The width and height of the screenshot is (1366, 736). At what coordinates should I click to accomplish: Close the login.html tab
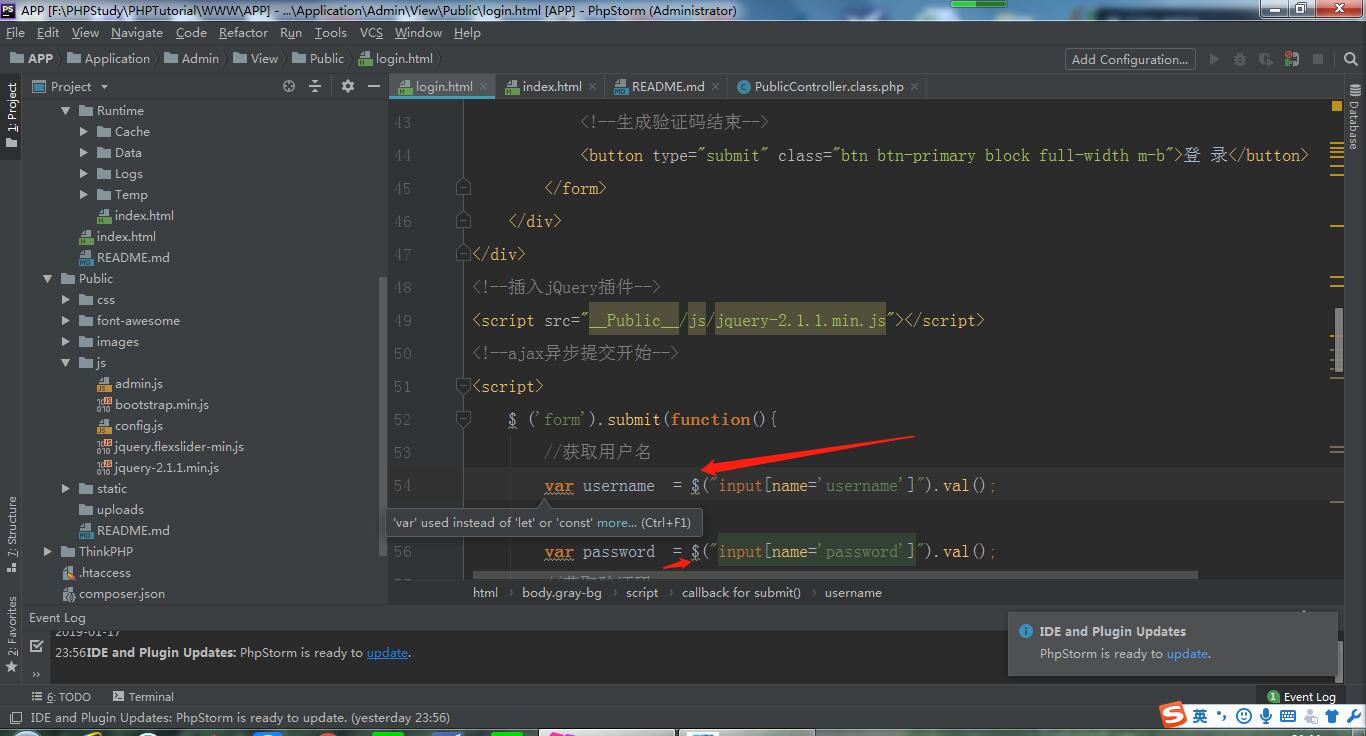[485, 87]
